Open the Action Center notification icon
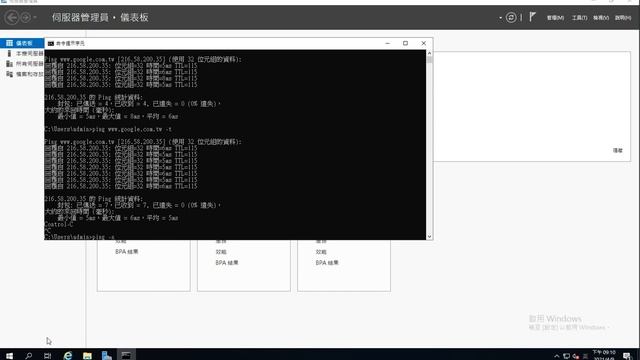This screenshot has width=640, height=360. [627, 356]
